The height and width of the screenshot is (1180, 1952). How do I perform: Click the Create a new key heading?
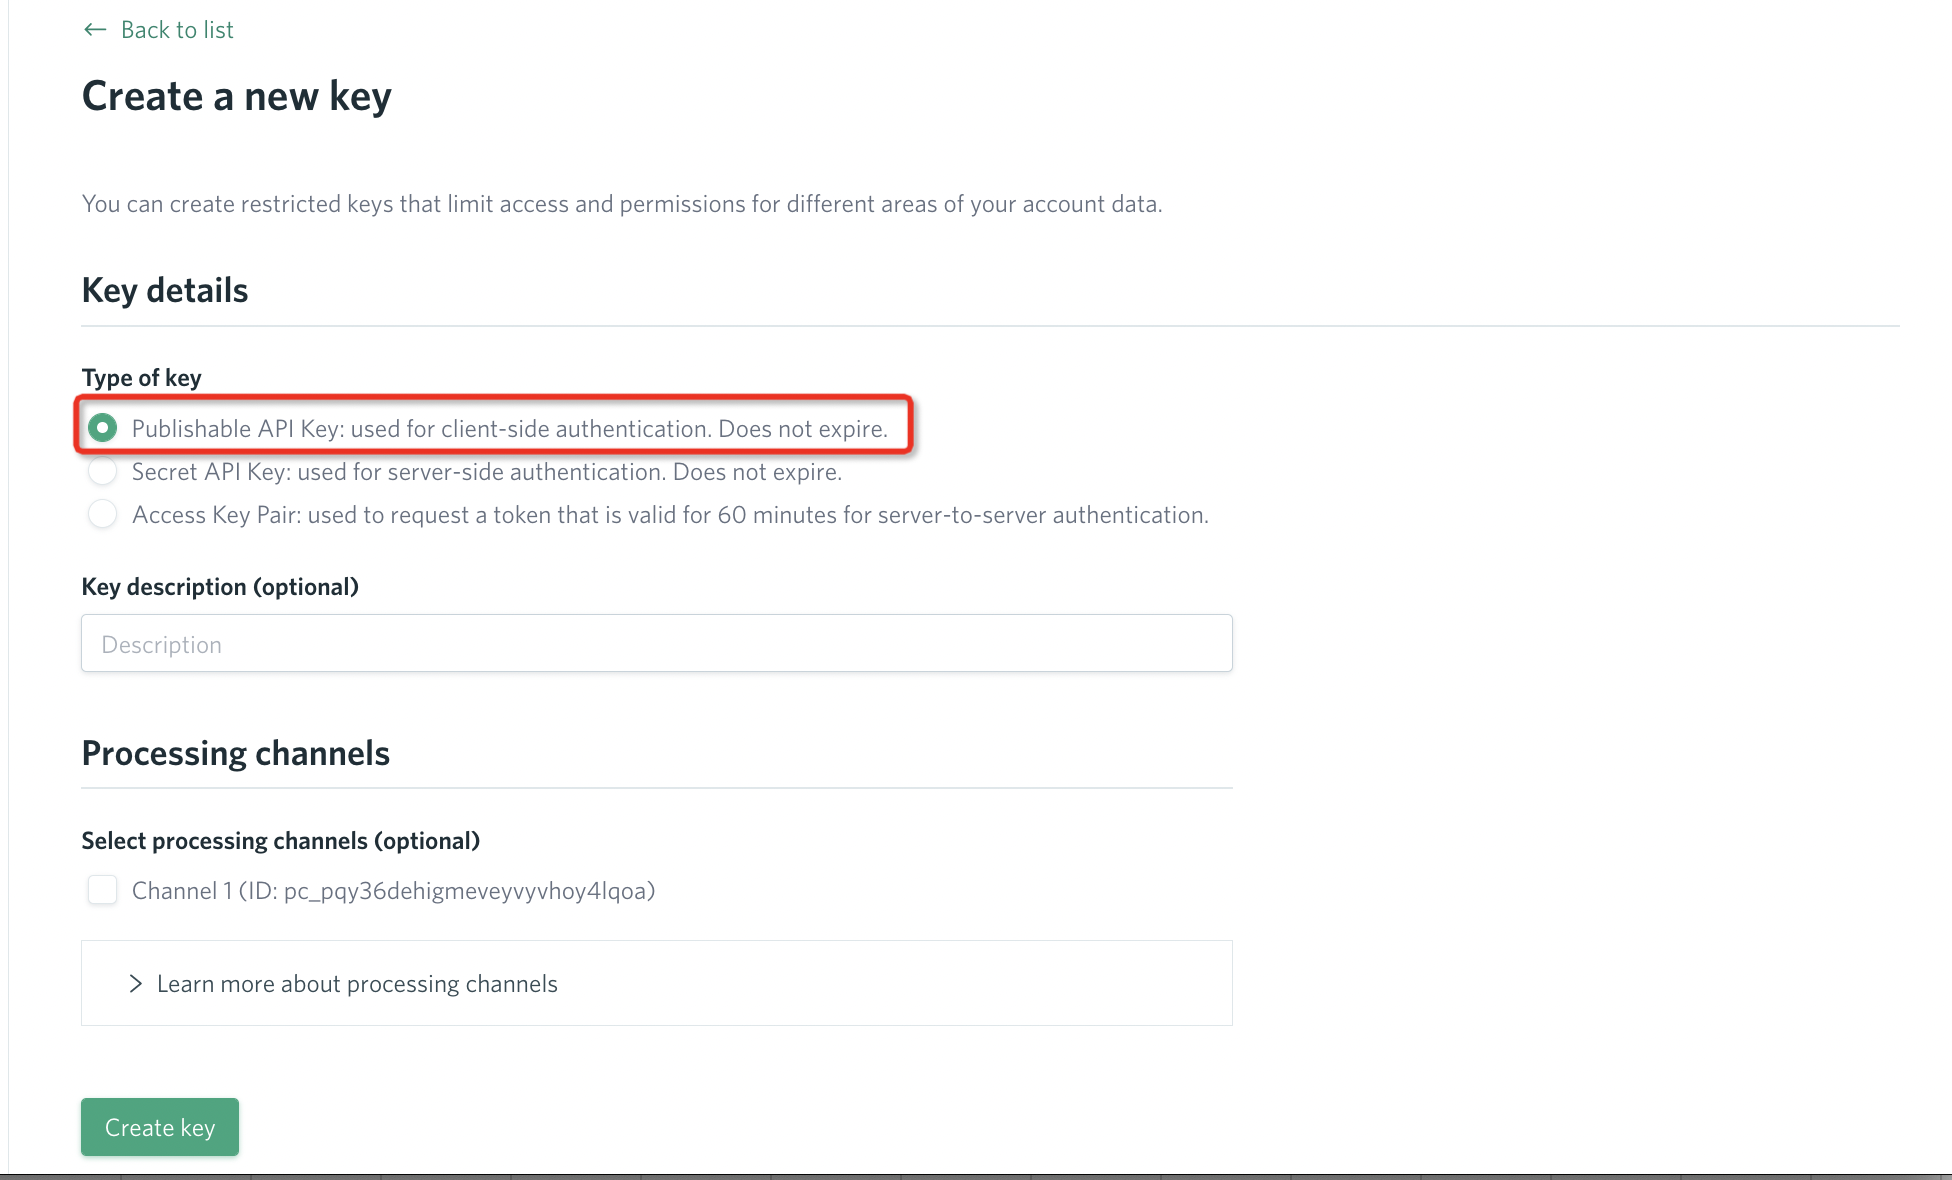tap(237, 97)
